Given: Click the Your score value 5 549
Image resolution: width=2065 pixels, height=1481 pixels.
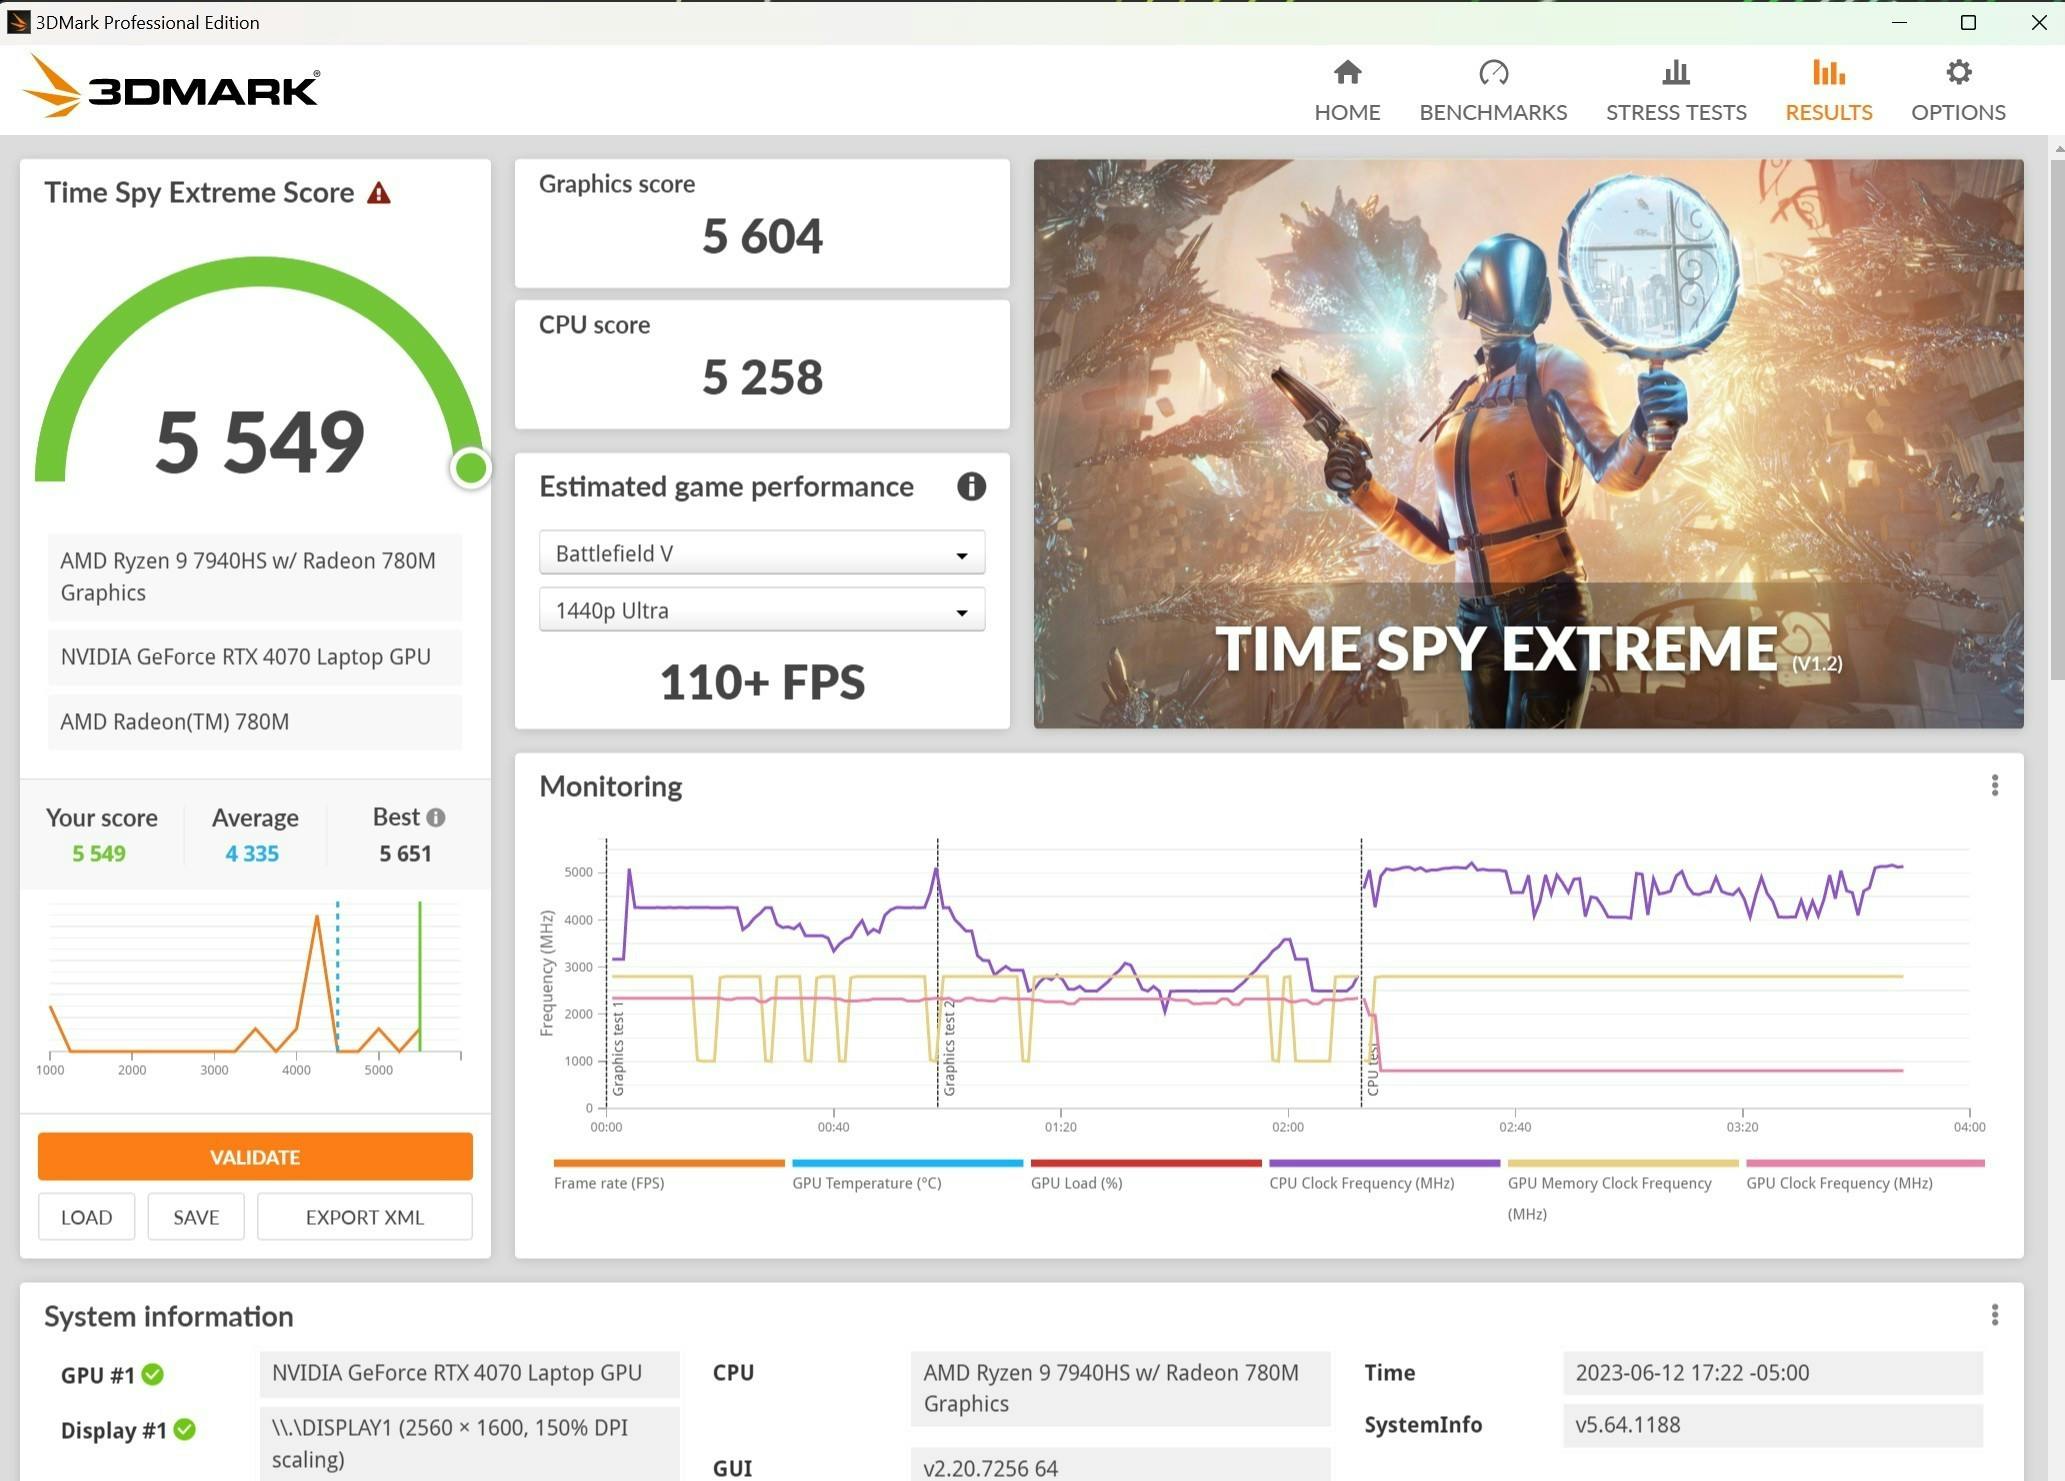Looking at the screenshot, I should [99, 854].
